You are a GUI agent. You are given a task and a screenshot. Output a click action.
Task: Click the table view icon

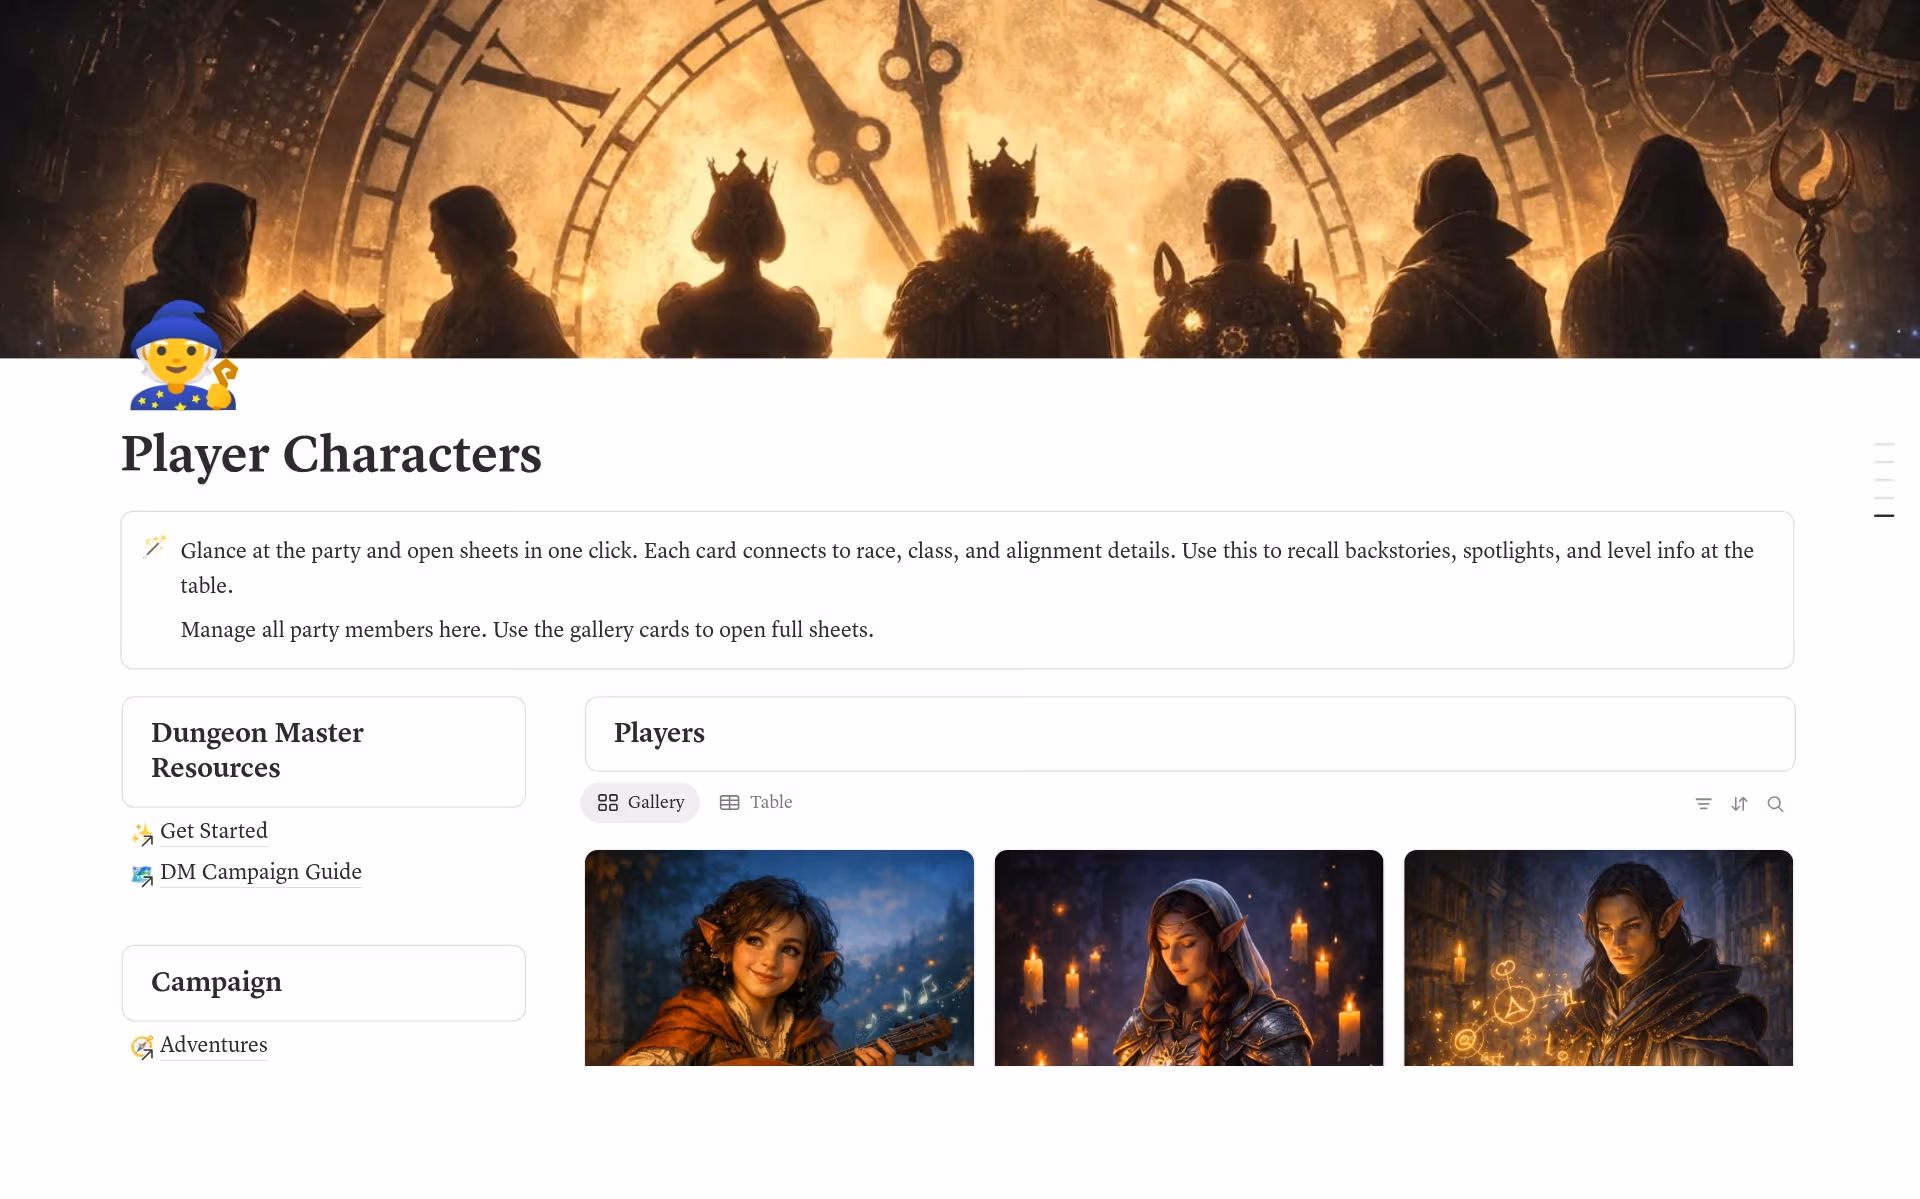coord(729,803)
